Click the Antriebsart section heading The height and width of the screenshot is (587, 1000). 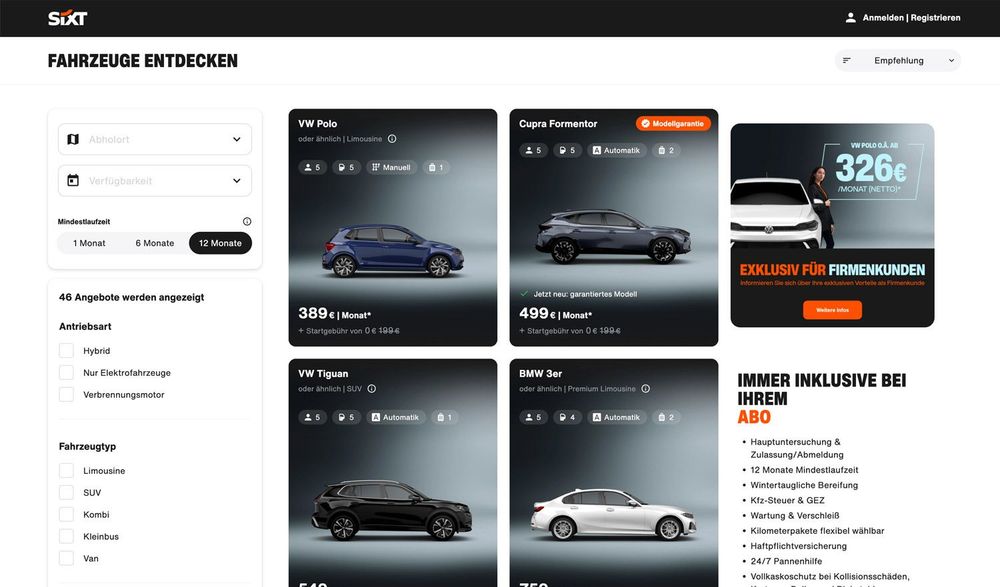(85, 326)
